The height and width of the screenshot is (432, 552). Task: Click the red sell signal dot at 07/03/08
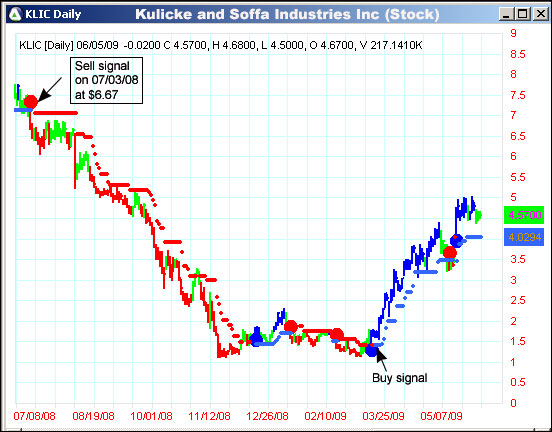pos(31,102)
